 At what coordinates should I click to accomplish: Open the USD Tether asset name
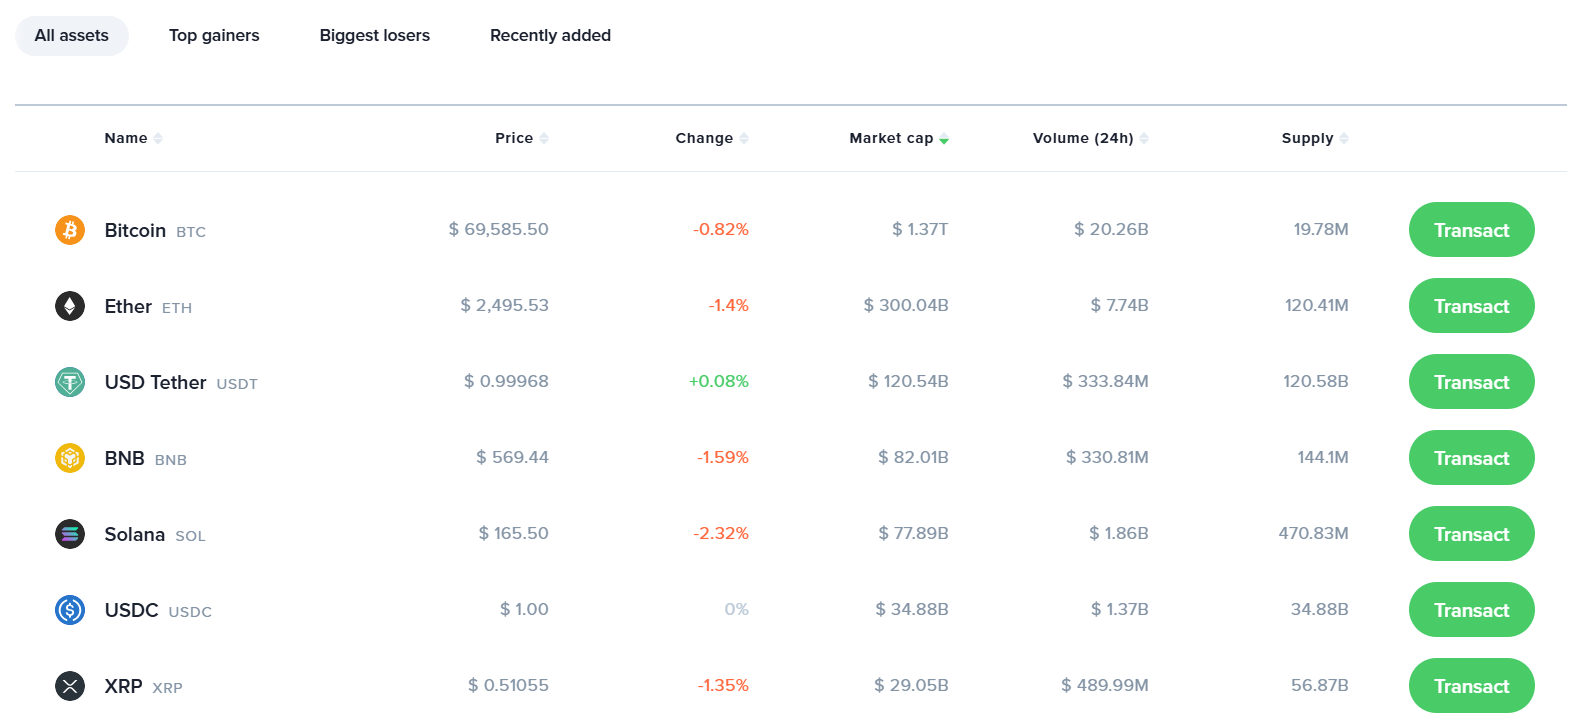pos(155,383)
